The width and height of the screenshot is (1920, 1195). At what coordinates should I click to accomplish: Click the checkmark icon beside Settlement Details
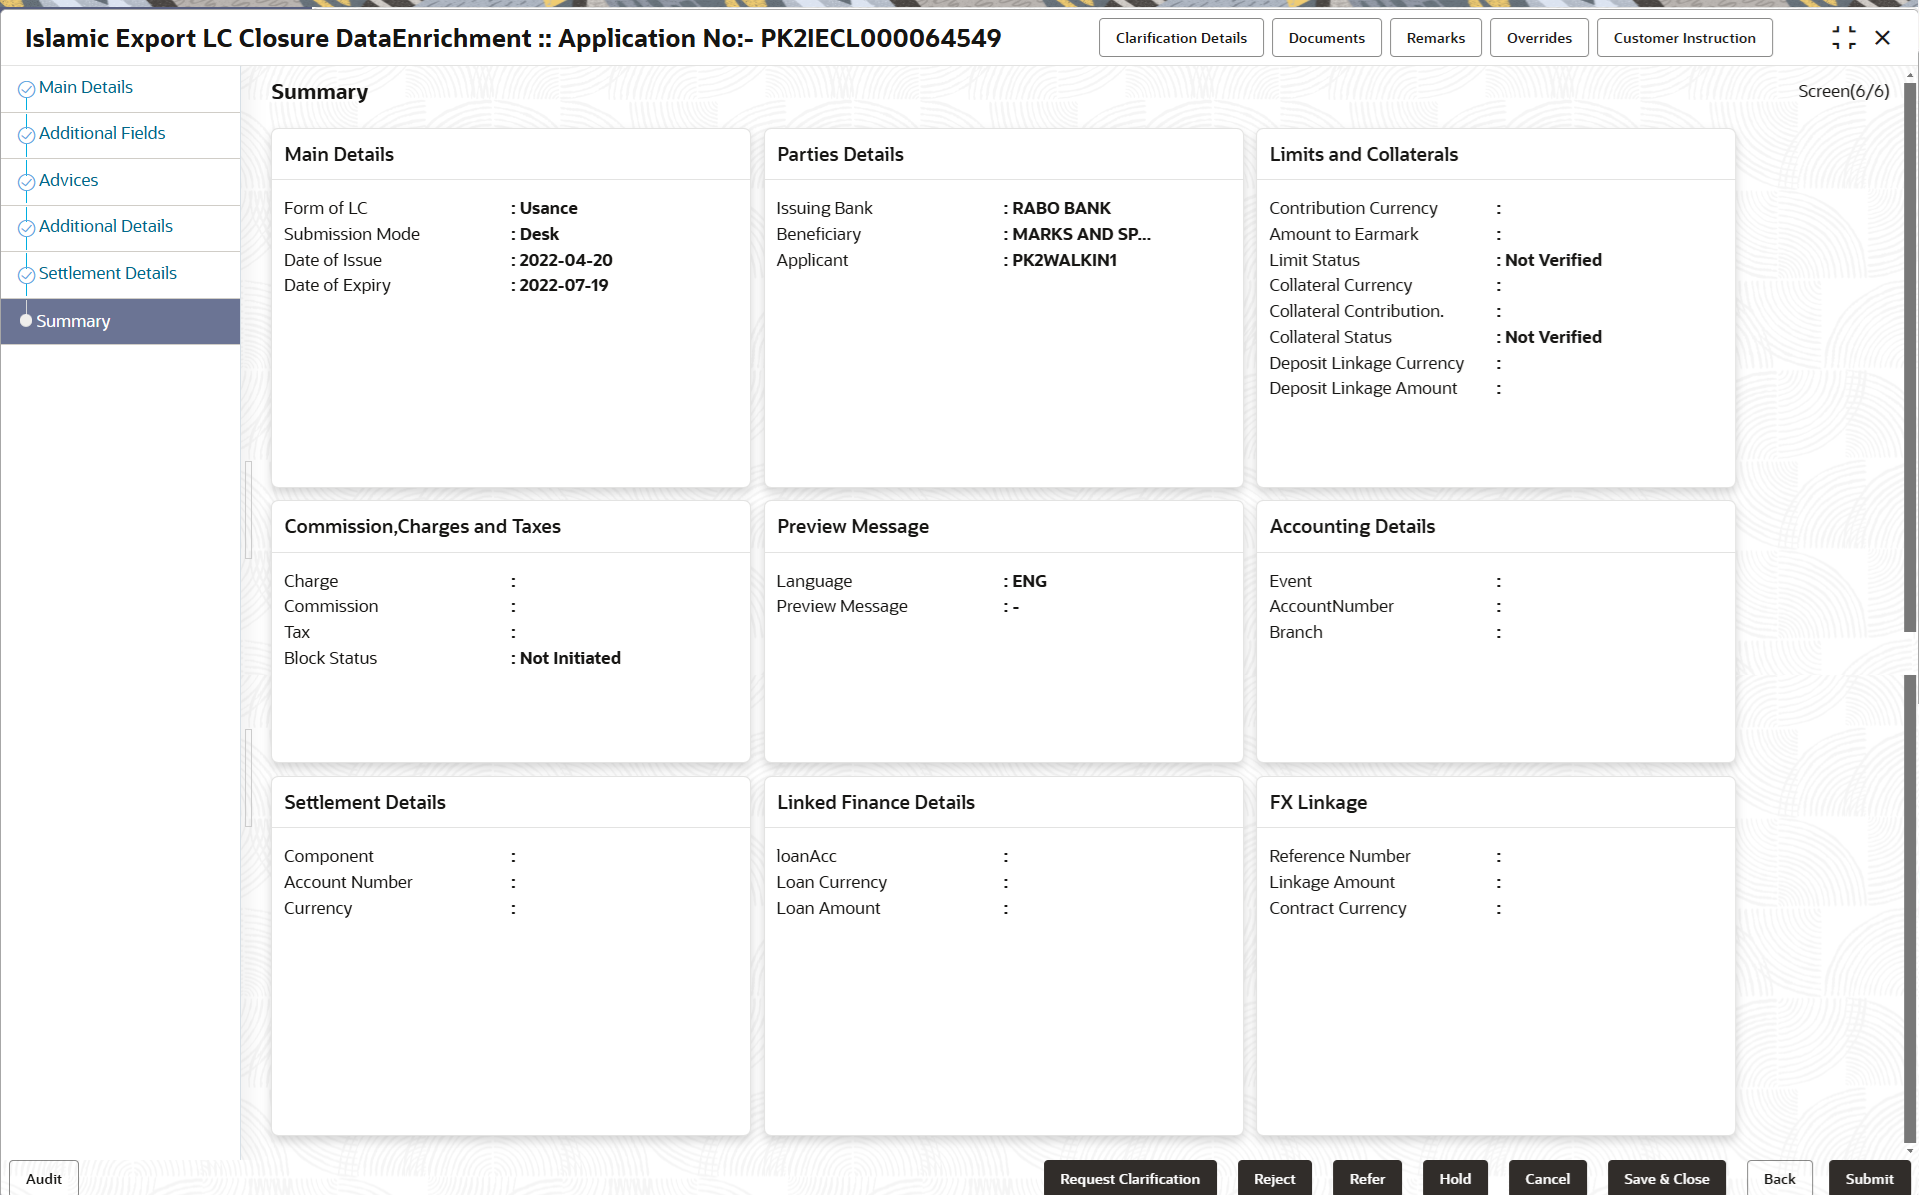pos(27,275)
